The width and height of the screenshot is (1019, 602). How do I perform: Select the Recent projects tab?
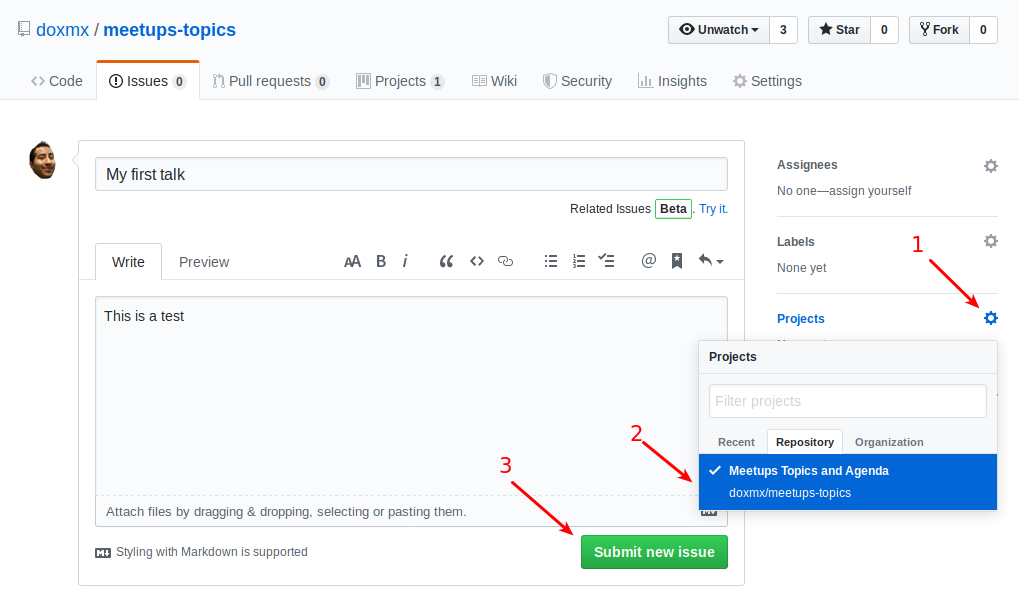(736, 442)
